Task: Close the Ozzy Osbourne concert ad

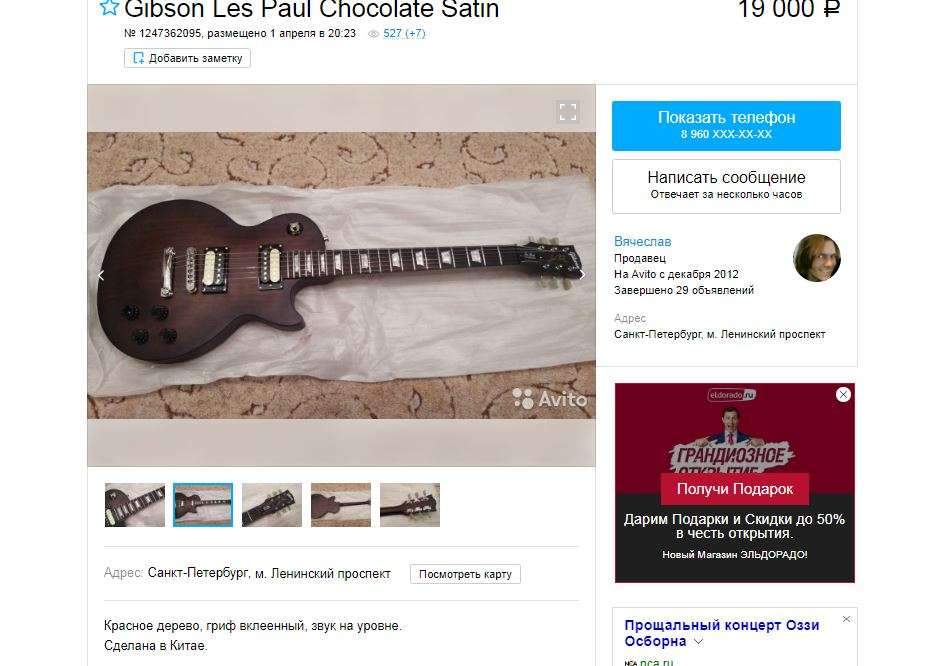Action: pos(846,619)
